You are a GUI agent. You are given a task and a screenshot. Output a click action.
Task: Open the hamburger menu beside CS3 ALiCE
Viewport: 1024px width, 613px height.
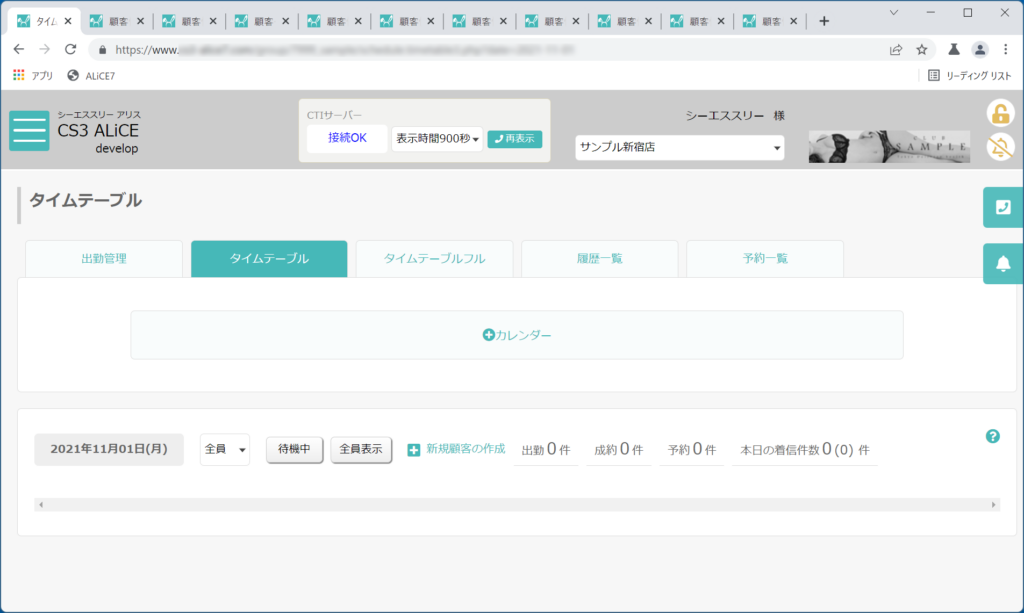(x=29, y=131)
